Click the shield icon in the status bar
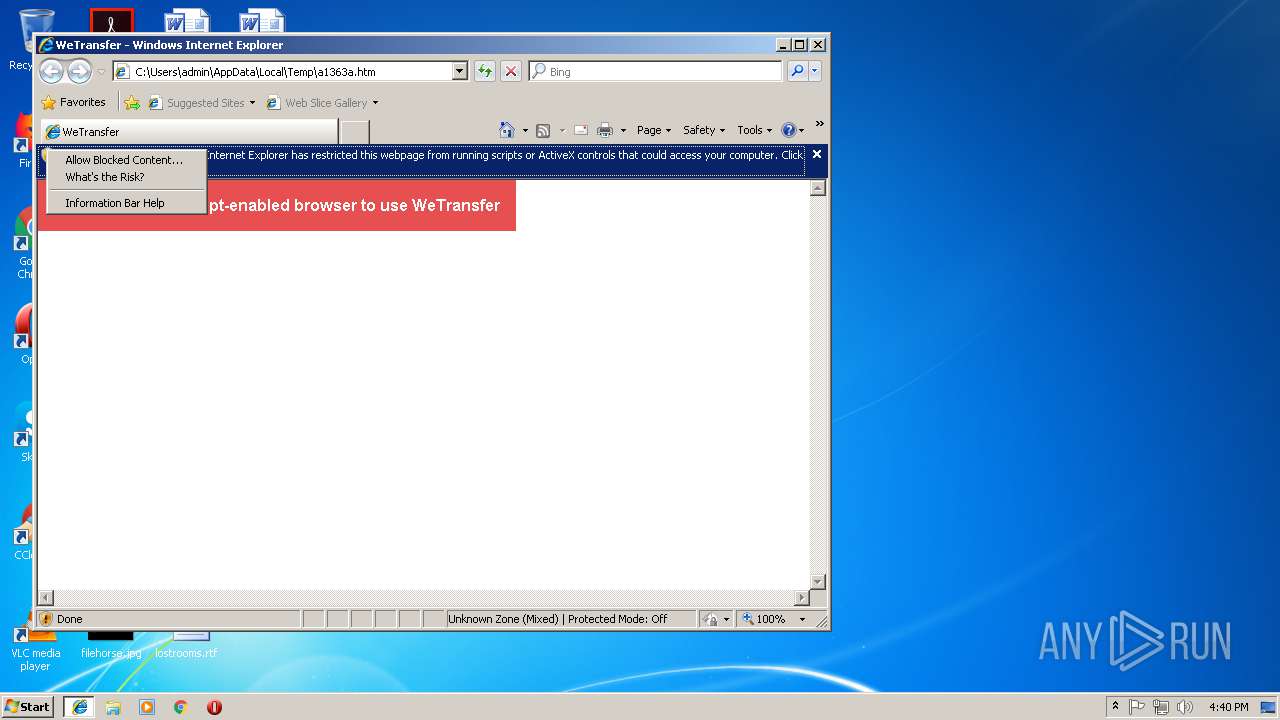The height and width of the screenshot is (720, 1280). click(x=46, y=619)
